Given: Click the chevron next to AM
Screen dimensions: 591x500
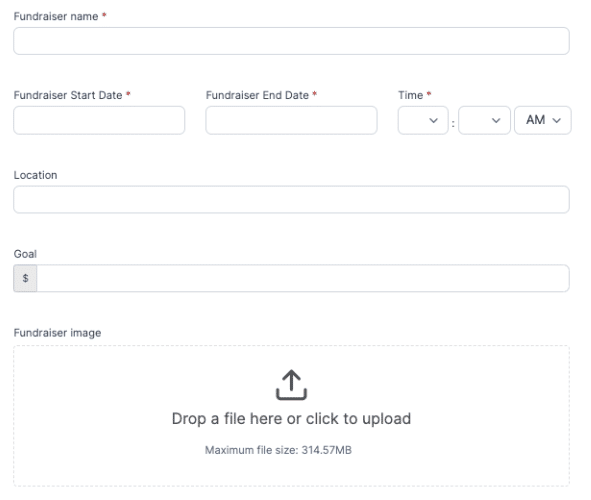Looking at the screenshot, I should tap(557, 121).
